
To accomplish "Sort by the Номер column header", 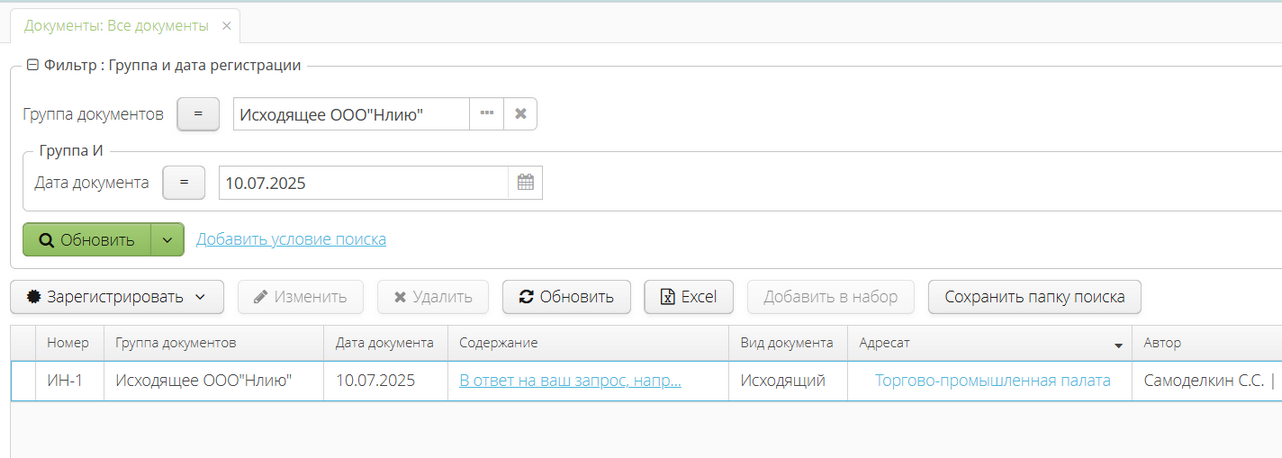I will click(69, 343).
